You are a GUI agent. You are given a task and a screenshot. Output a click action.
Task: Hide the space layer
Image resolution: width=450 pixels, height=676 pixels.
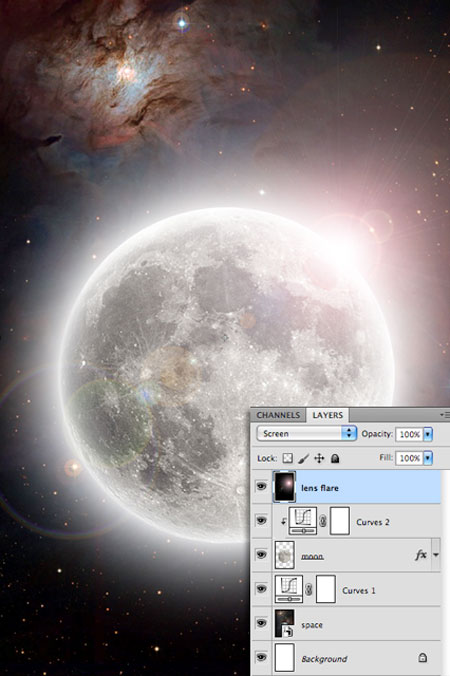pyautogui.click(x=261, y=623)
